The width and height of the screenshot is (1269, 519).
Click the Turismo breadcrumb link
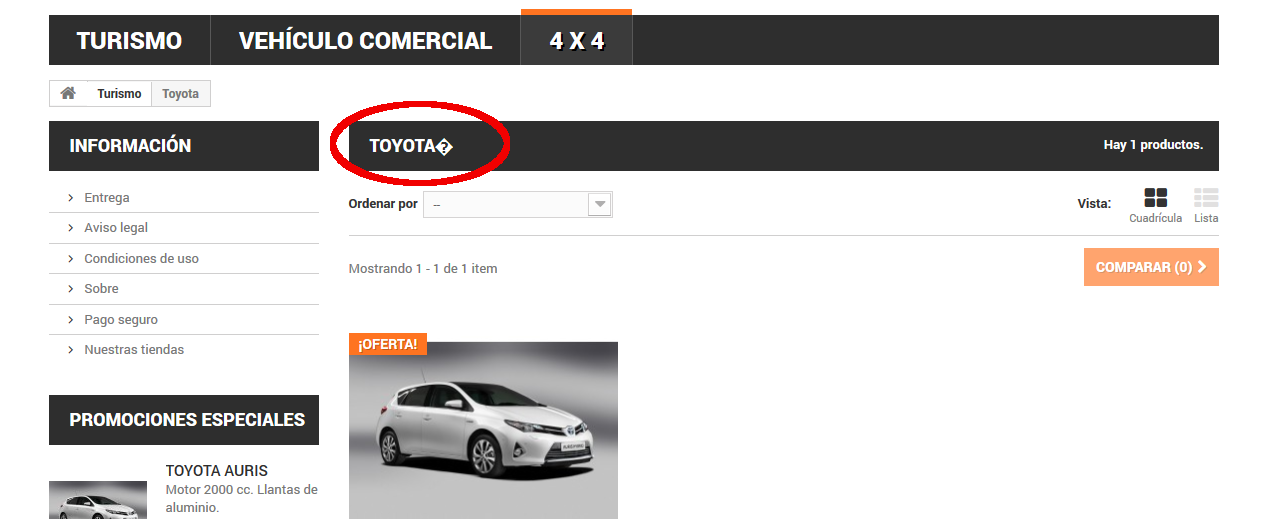click(119, 94)
